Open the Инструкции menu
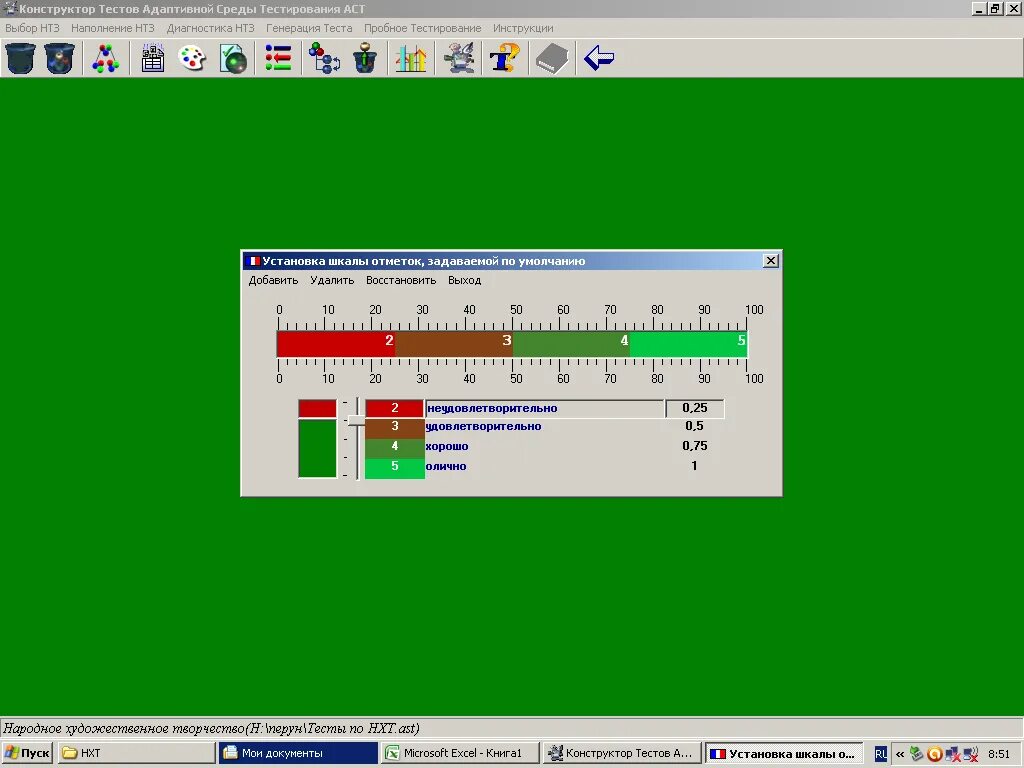 click(523, 28)
